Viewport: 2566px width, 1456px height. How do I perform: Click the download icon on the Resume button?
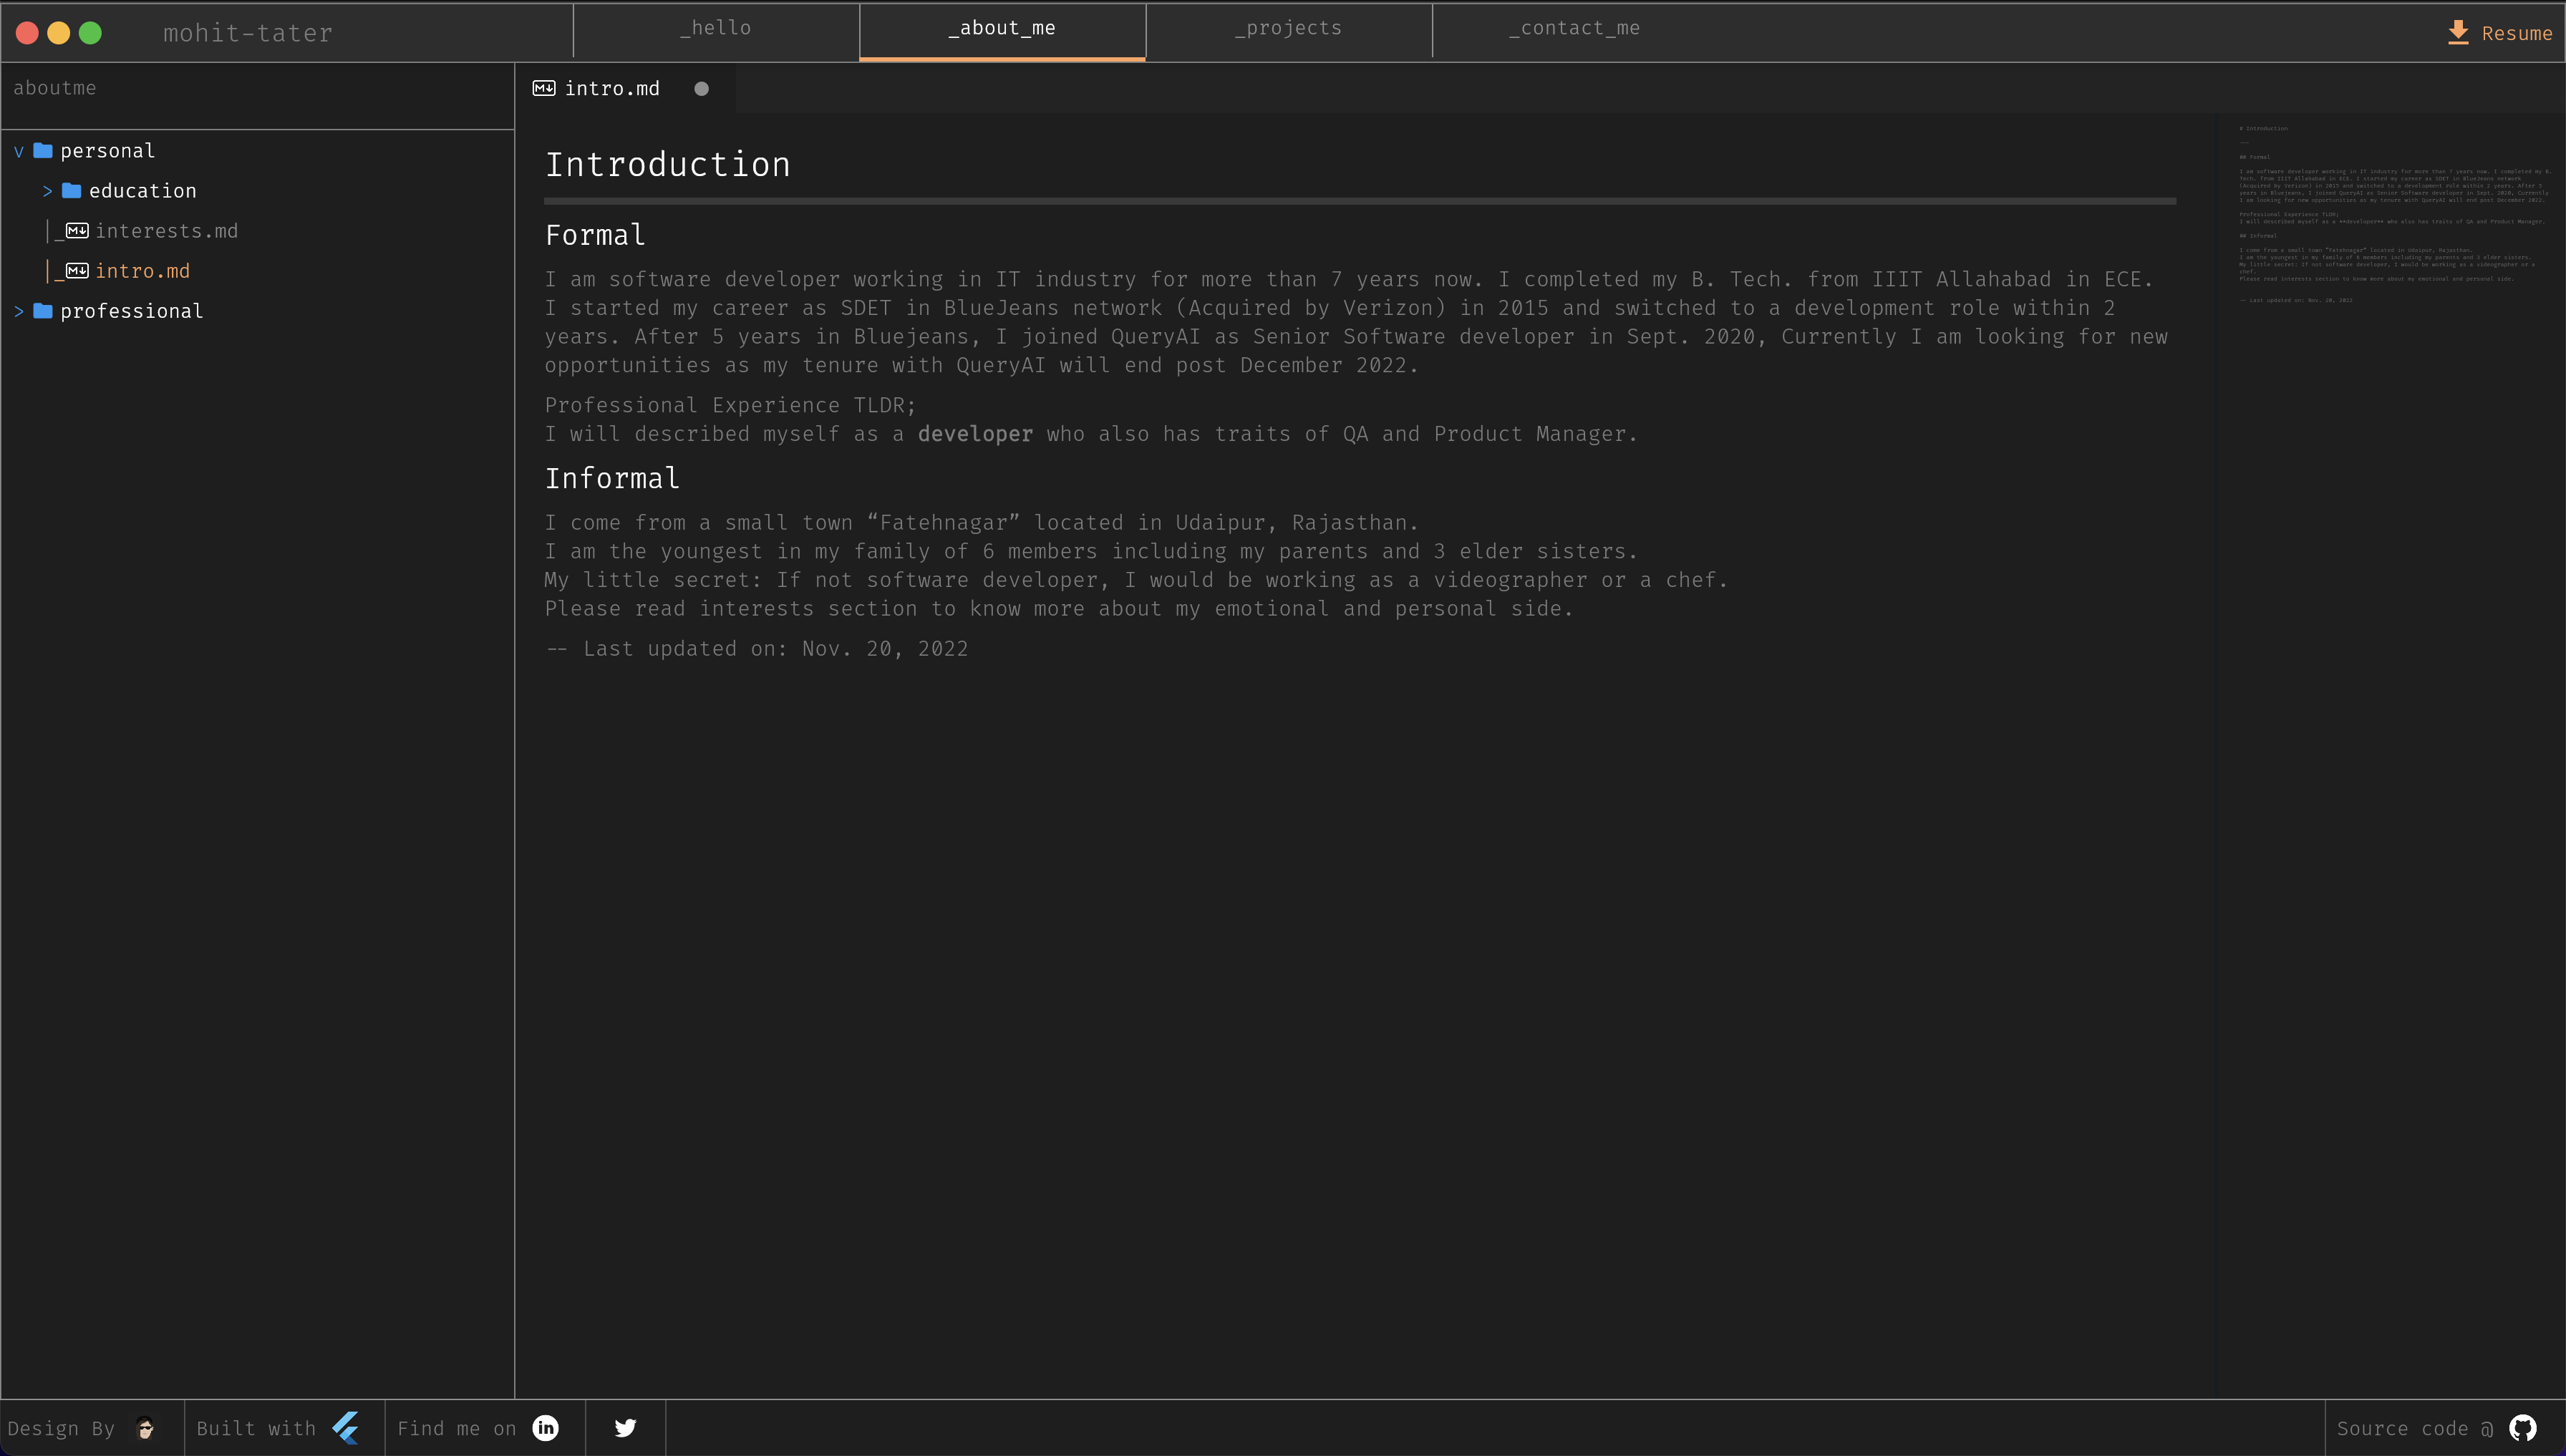[x=2458, y=33]
